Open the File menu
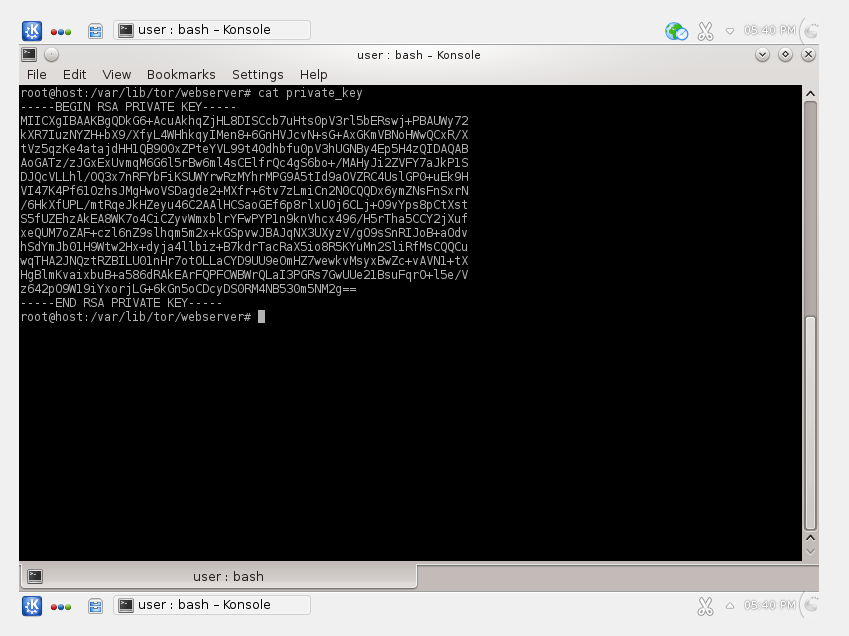The image size is (849, 636). (x=37, y=75)
